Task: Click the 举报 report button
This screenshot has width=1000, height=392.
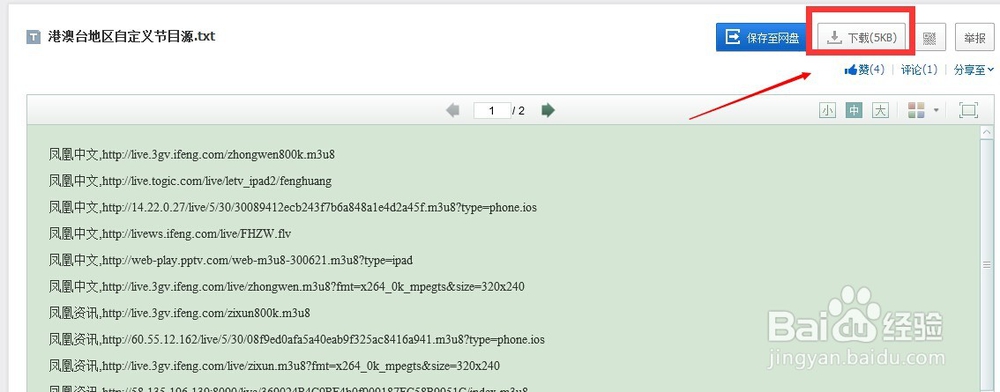Action: pos(974,38)
